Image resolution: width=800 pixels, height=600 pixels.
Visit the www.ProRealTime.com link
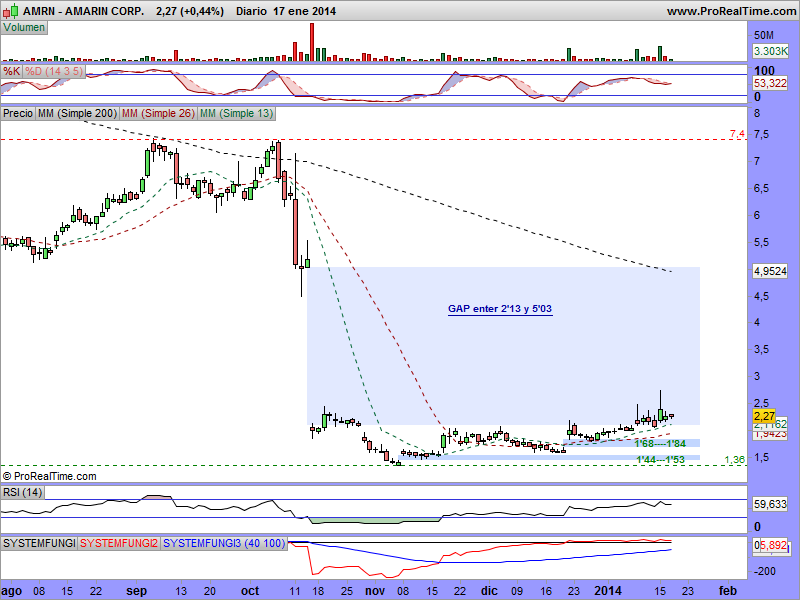pos(731,11)
